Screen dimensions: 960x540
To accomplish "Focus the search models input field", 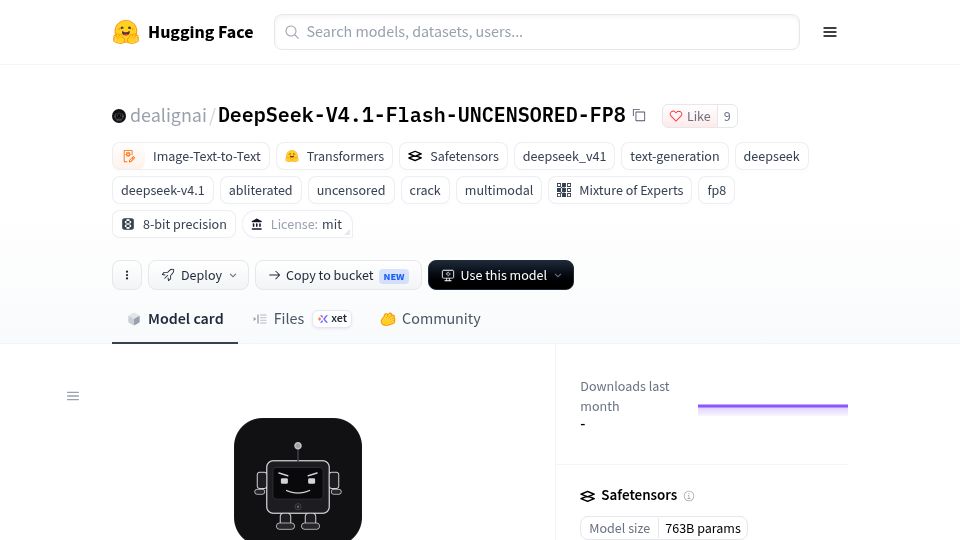I will tap(536, 32).
